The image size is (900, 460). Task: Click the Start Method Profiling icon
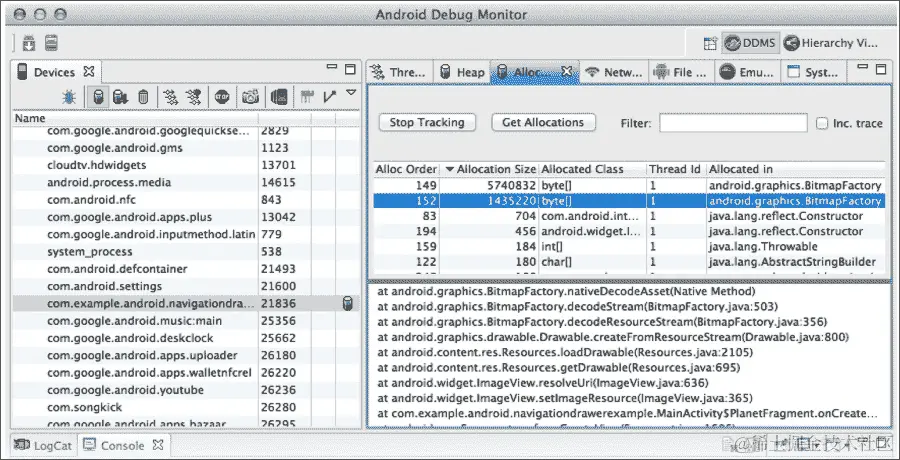193,96
